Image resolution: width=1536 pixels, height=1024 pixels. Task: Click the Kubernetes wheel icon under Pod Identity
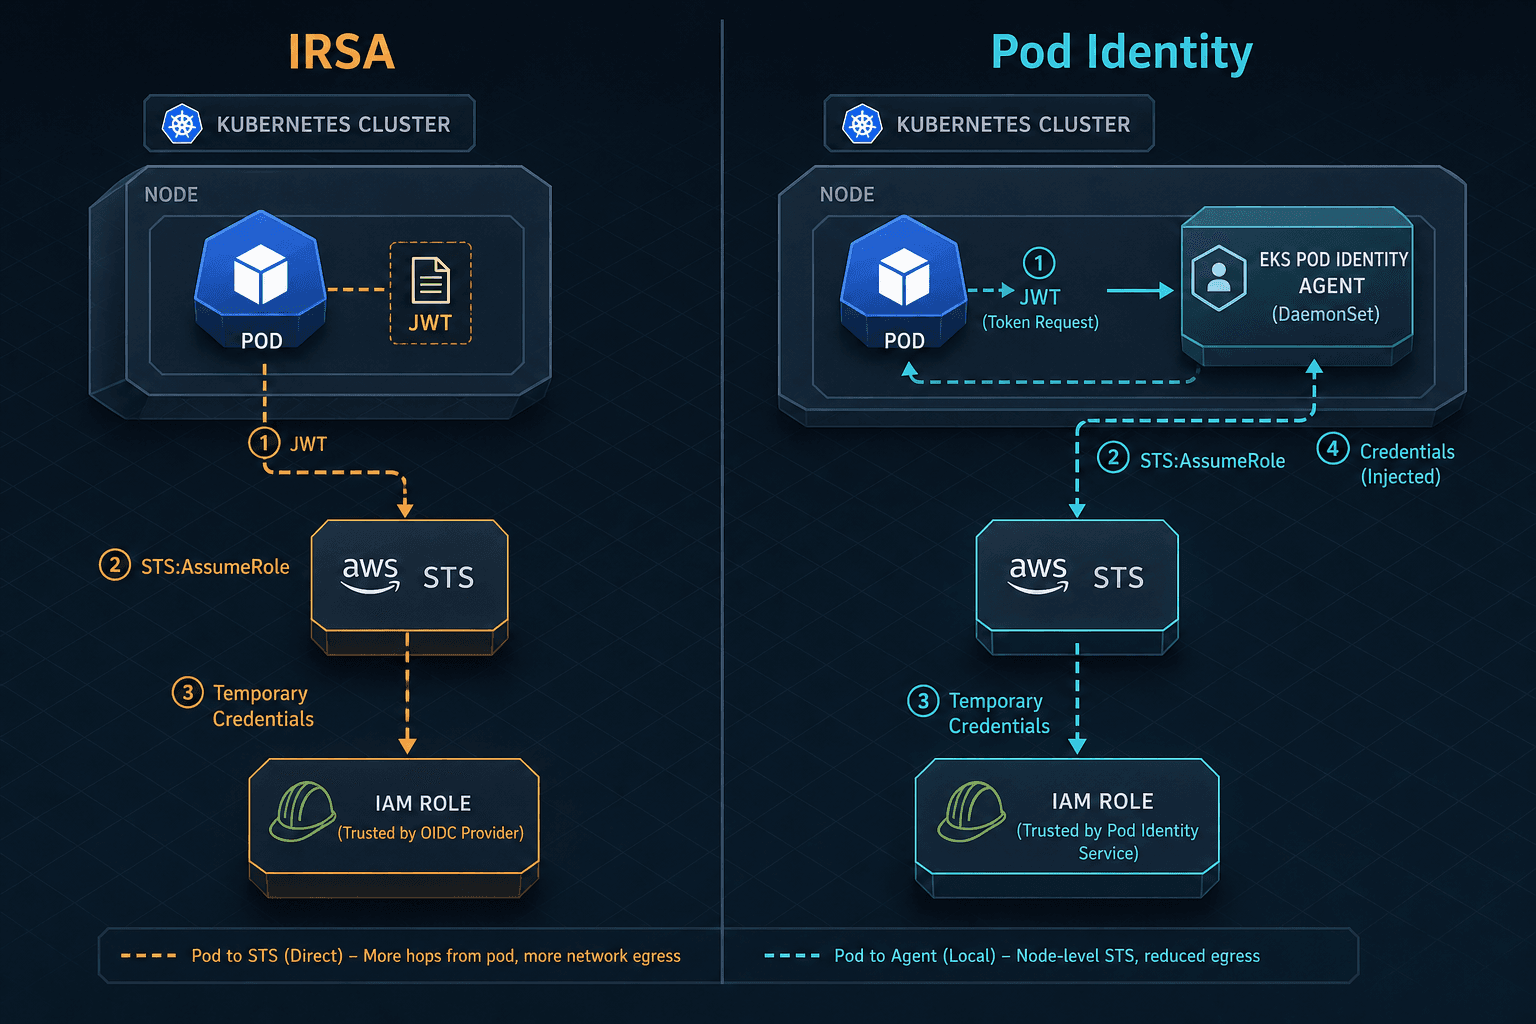coord(862,124)
